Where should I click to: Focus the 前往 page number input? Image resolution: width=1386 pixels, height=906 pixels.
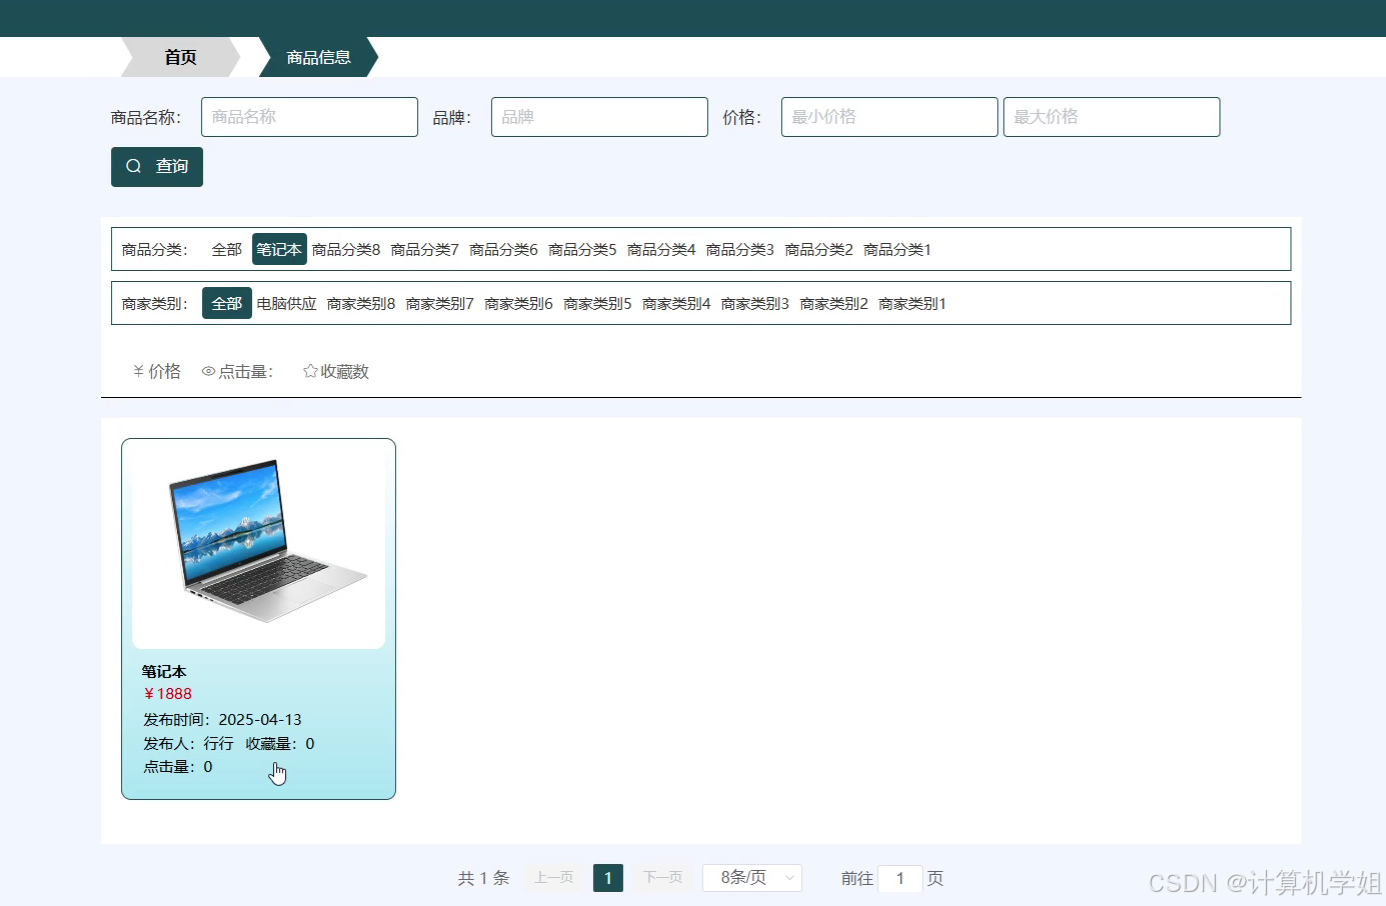pyautogui.click(x=900, y=878)
